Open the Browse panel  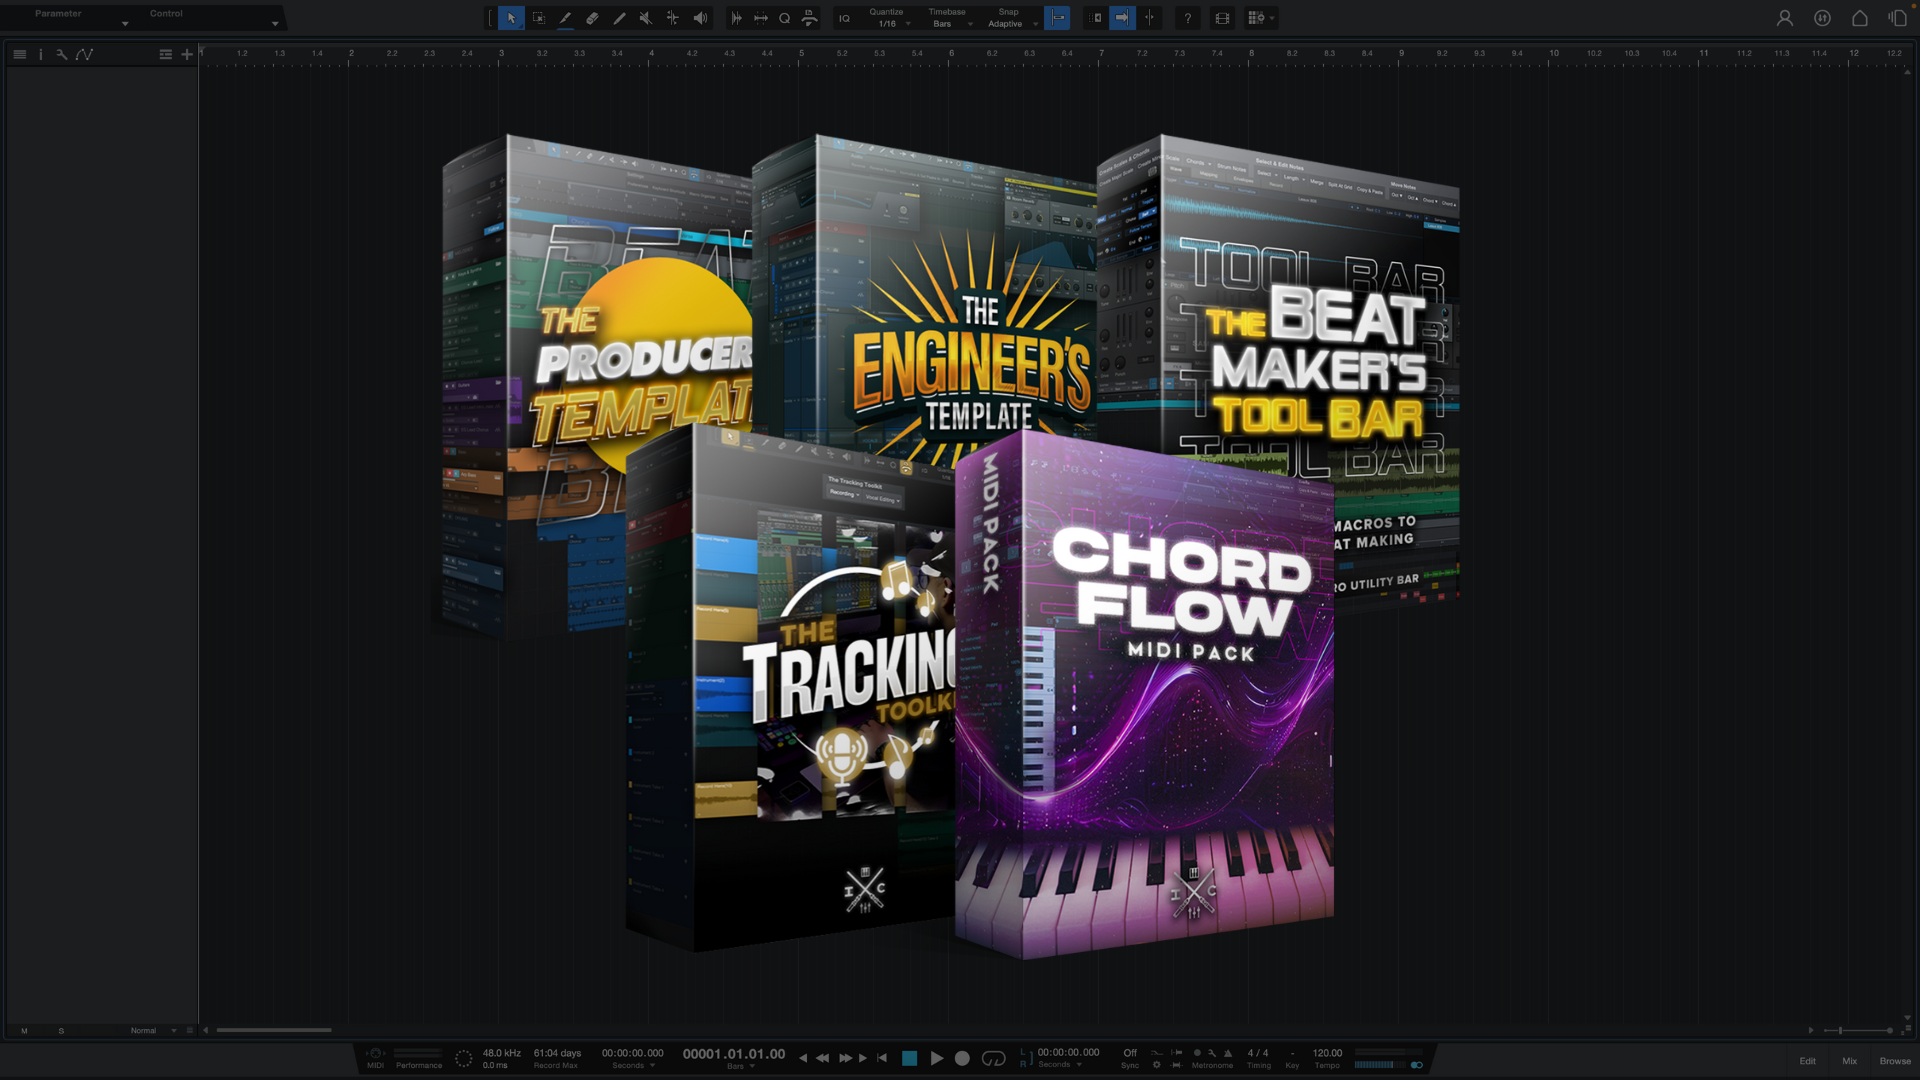coord(1894,1061)
